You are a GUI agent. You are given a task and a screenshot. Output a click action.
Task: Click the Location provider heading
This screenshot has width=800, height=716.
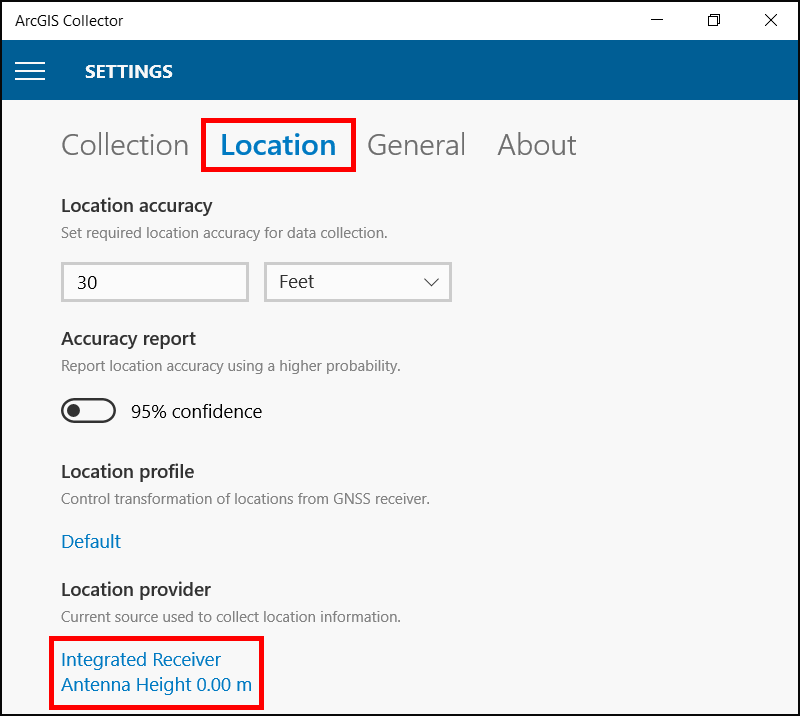click(136, 589)
